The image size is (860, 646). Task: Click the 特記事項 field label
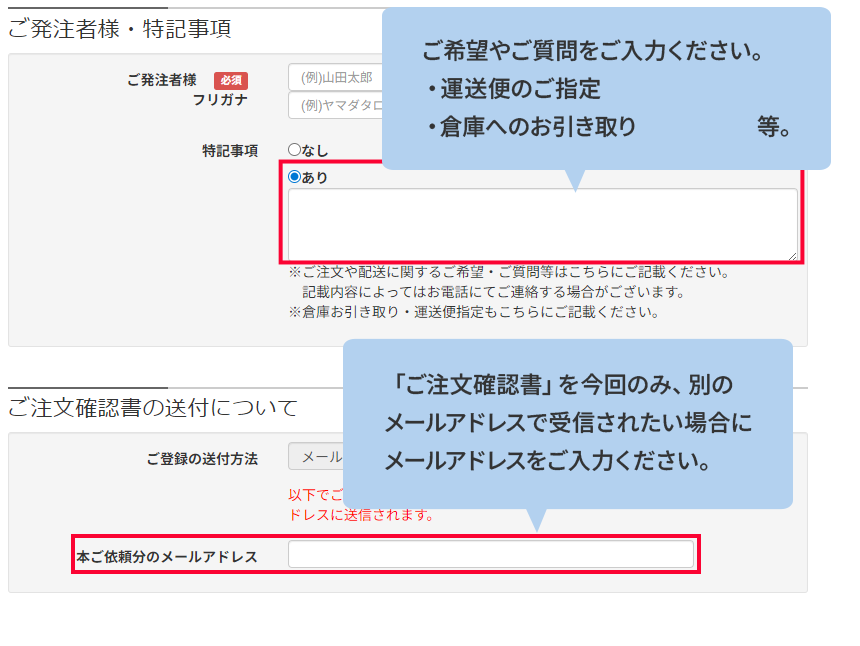(x=230, y=151)
